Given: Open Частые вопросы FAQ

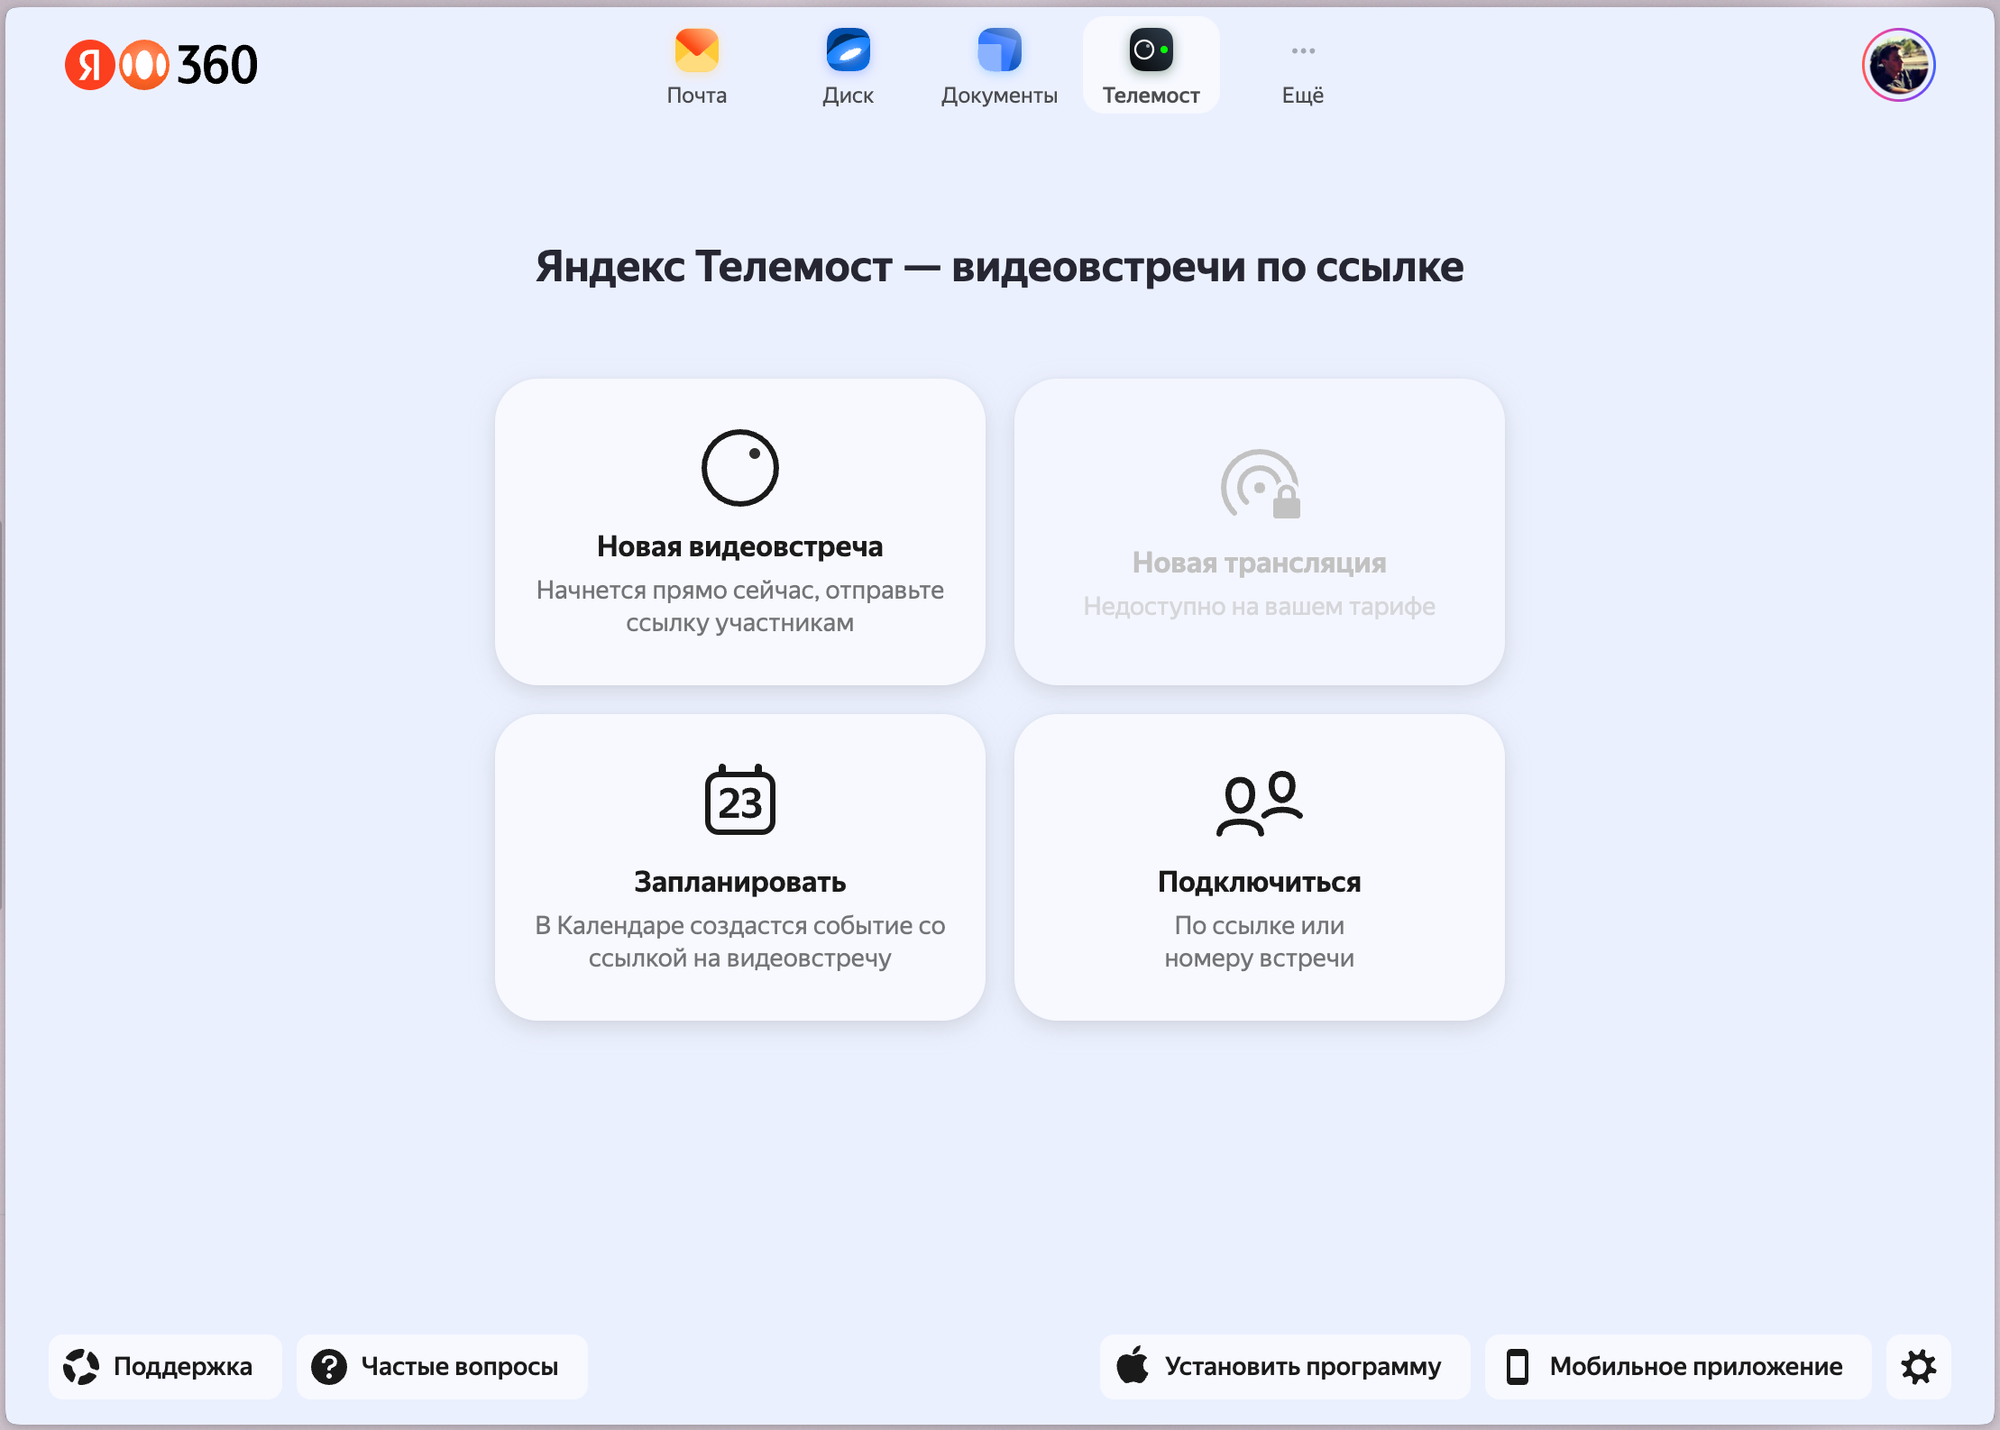Looking at the screenshot, I should pos(442,1366).
